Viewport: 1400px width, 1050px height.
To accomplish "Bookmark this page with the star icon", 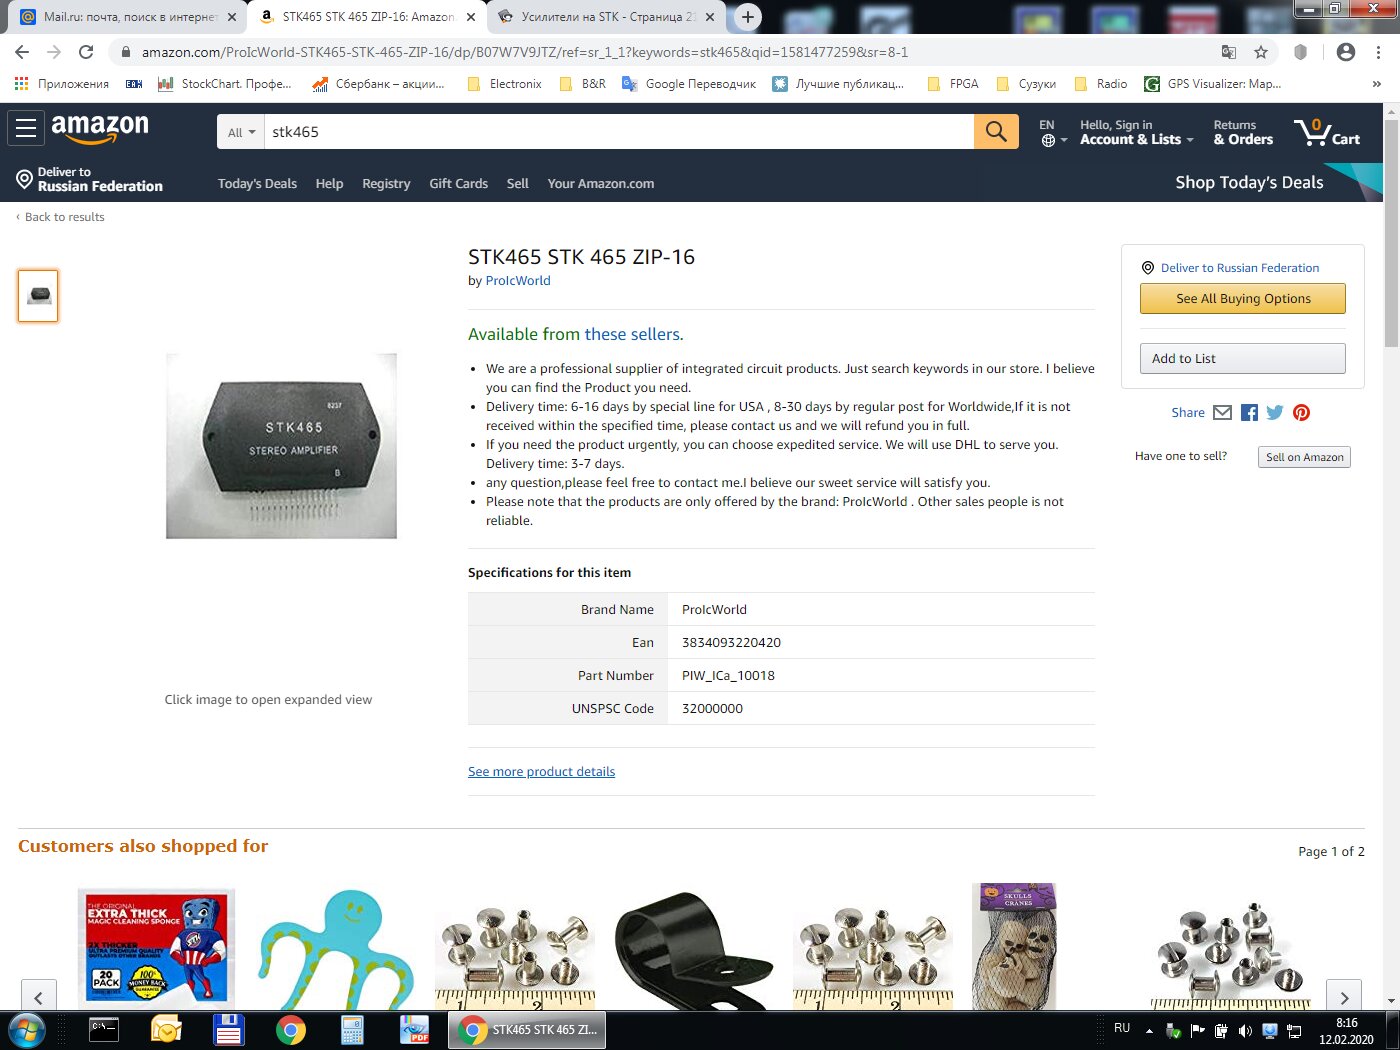I will click(x=1261, y=52).
